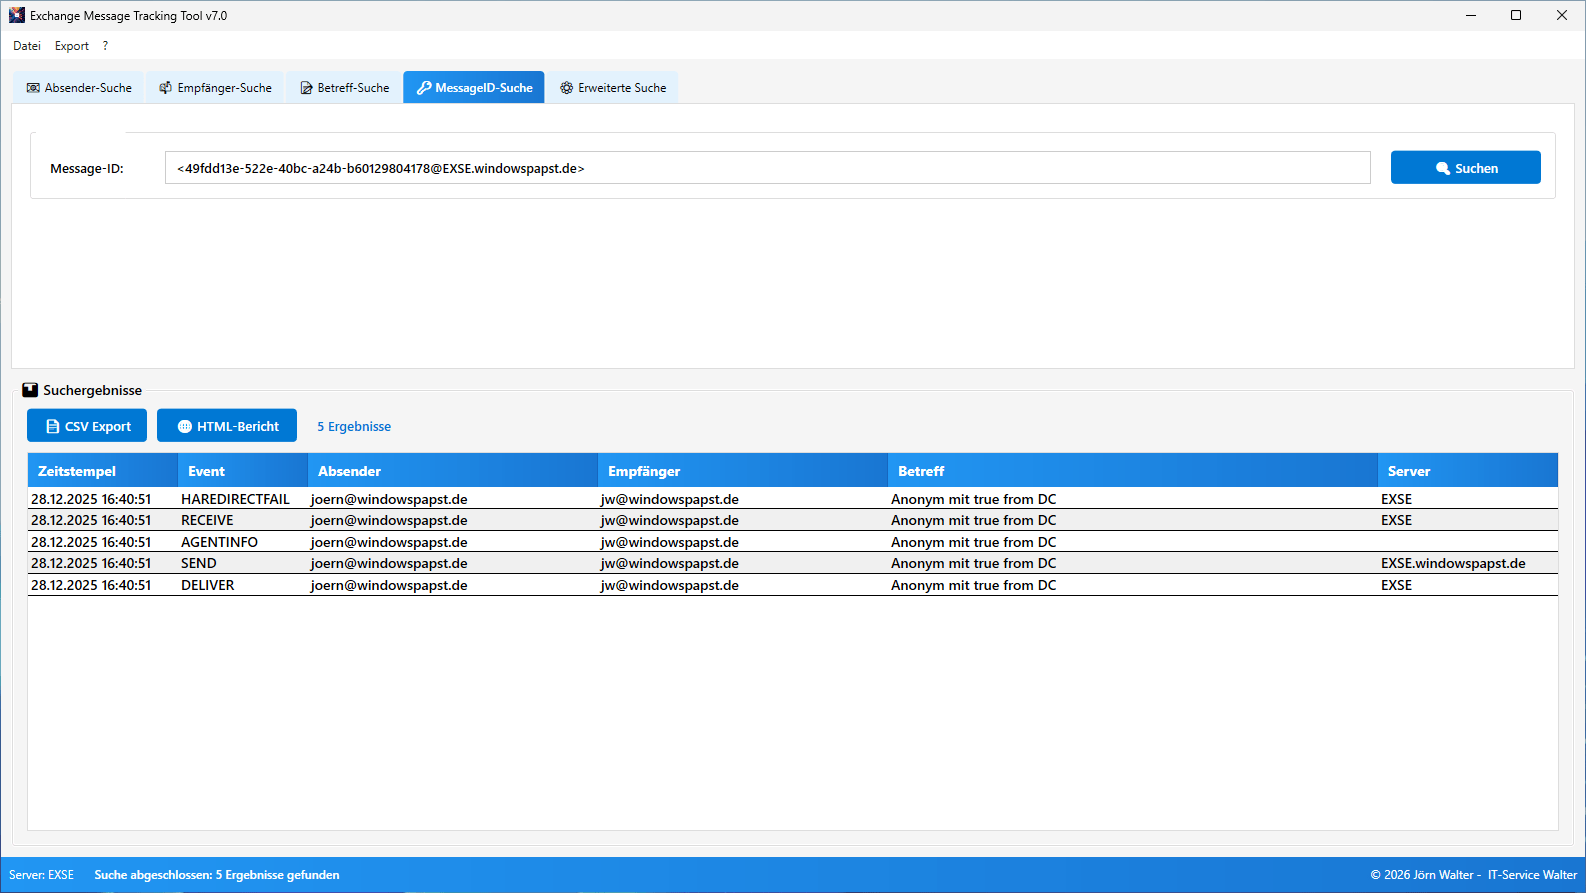This screenshot has width=1586, height=893.
Task: Open the Export menu
Action: click(x=72, y=46)
